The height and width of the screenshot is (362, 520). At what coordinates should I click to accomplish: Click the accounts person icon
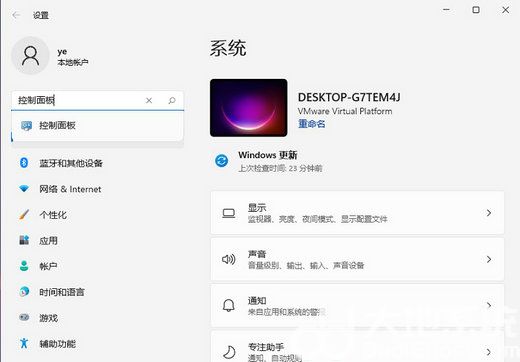(x=24, y=266)
